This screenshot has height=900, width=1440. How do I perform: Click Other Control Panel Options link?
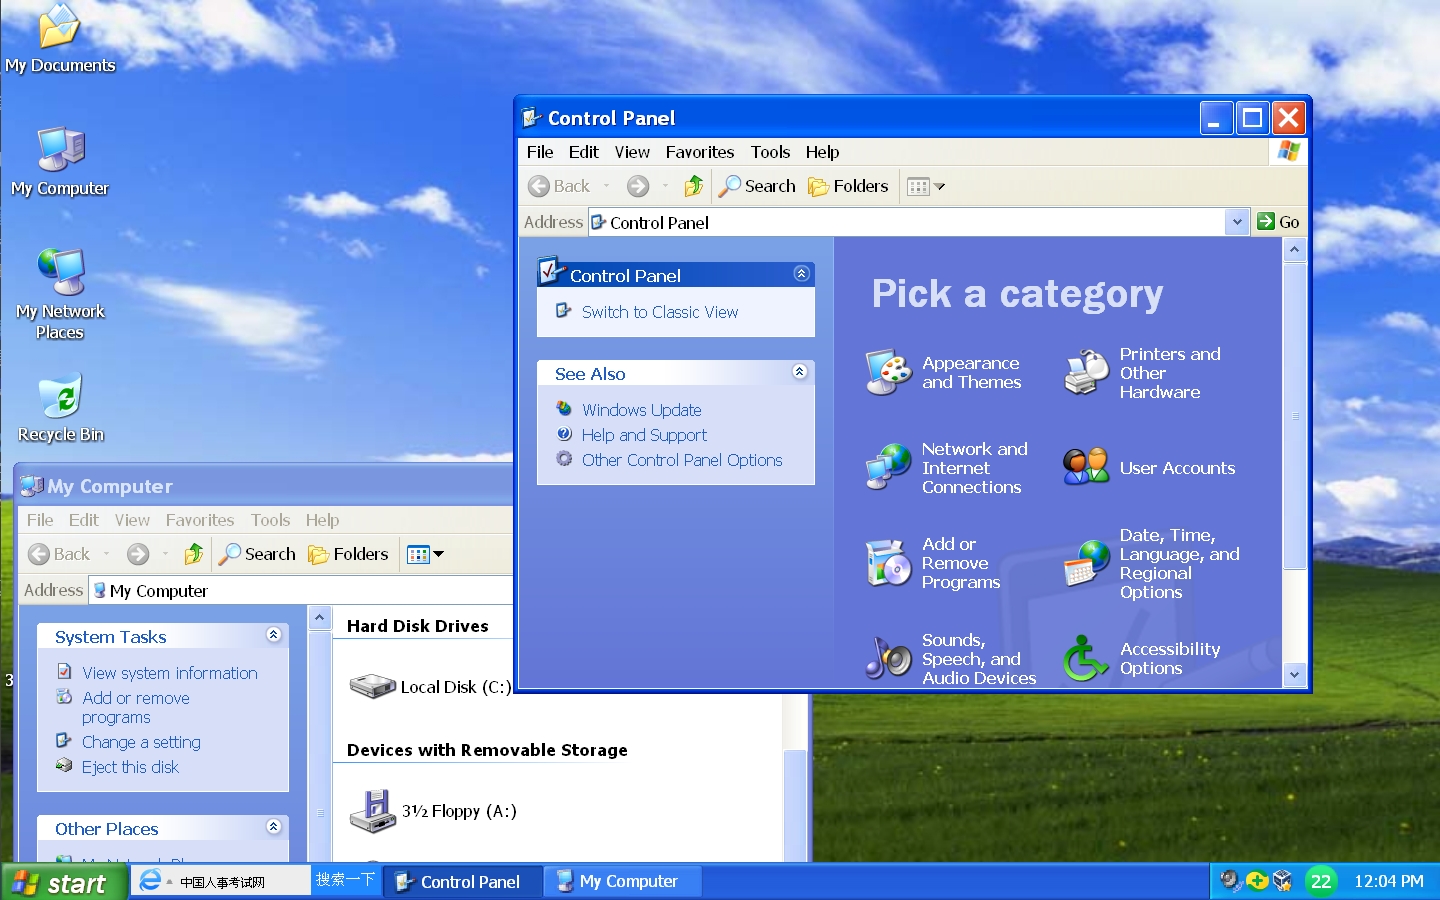point(682,460)
